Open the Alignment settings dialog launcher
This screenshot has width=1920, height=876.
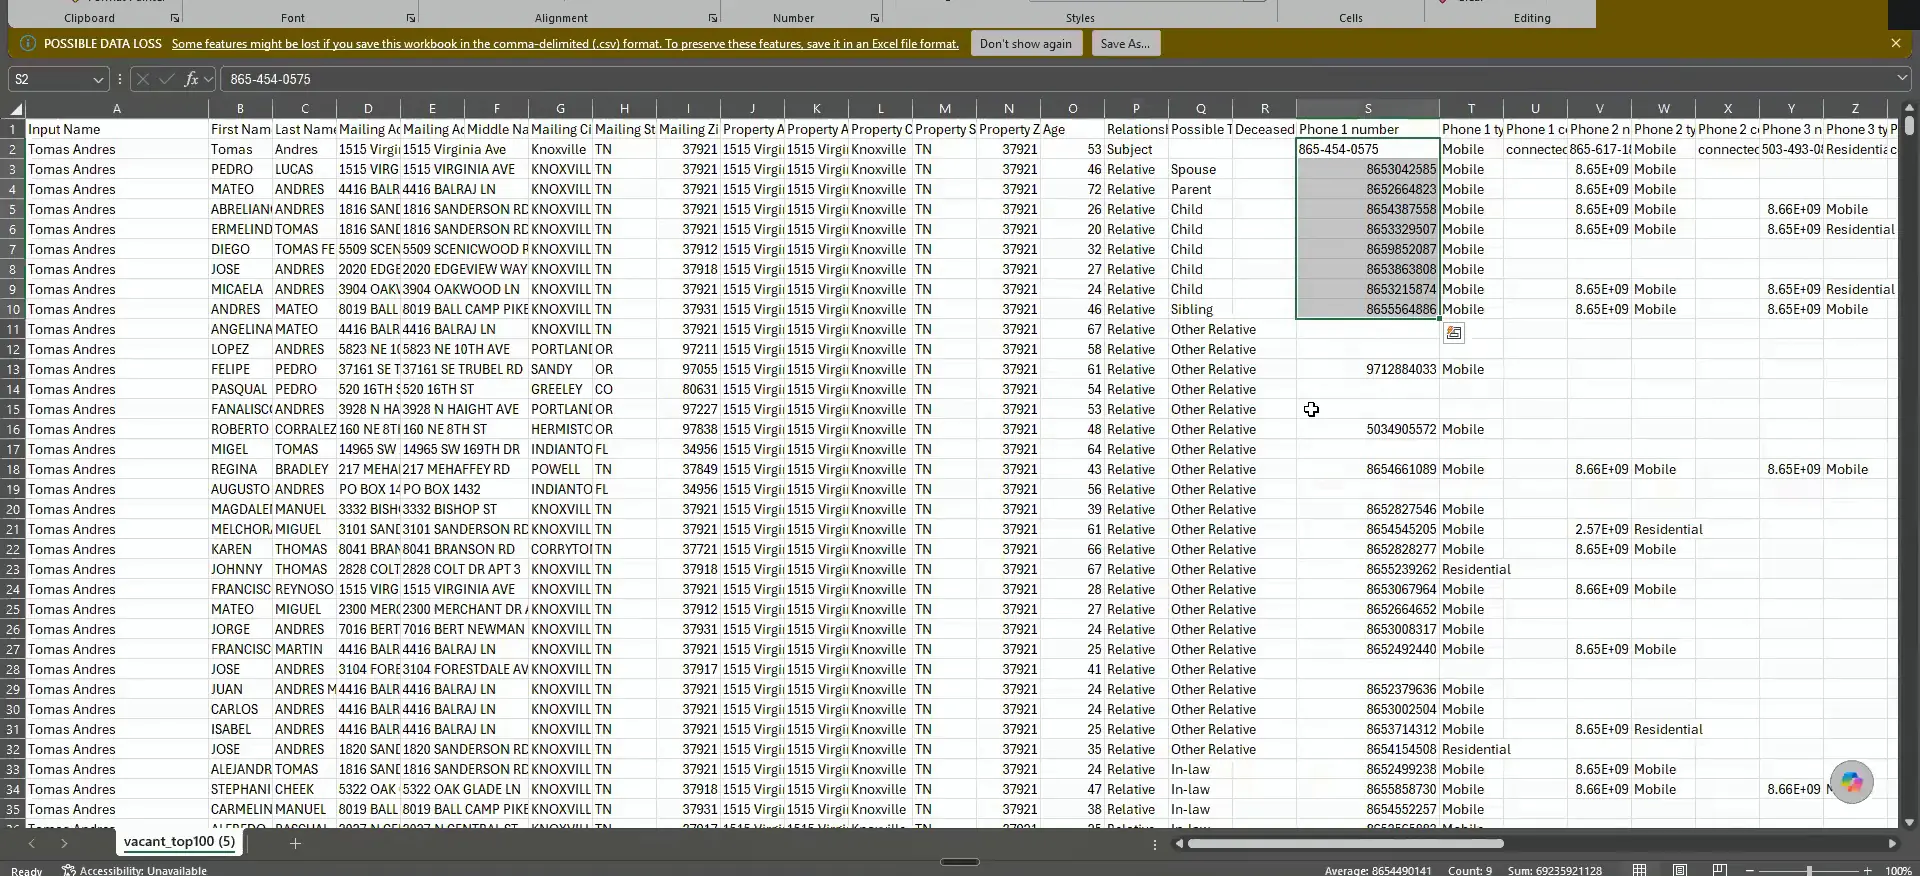click(x=713, y=18)
